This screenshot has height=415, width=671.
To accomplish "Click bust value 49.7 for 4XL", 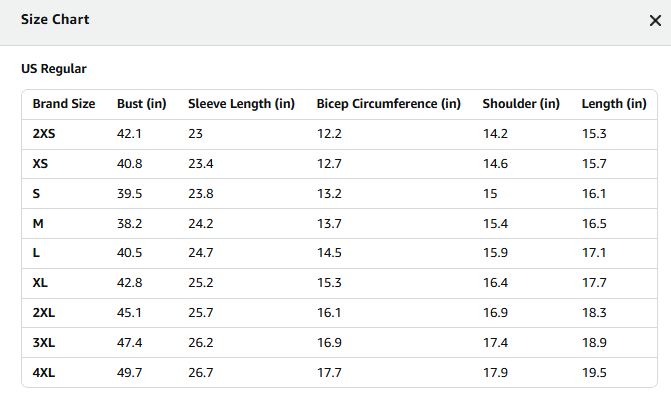I will (130, 373).
